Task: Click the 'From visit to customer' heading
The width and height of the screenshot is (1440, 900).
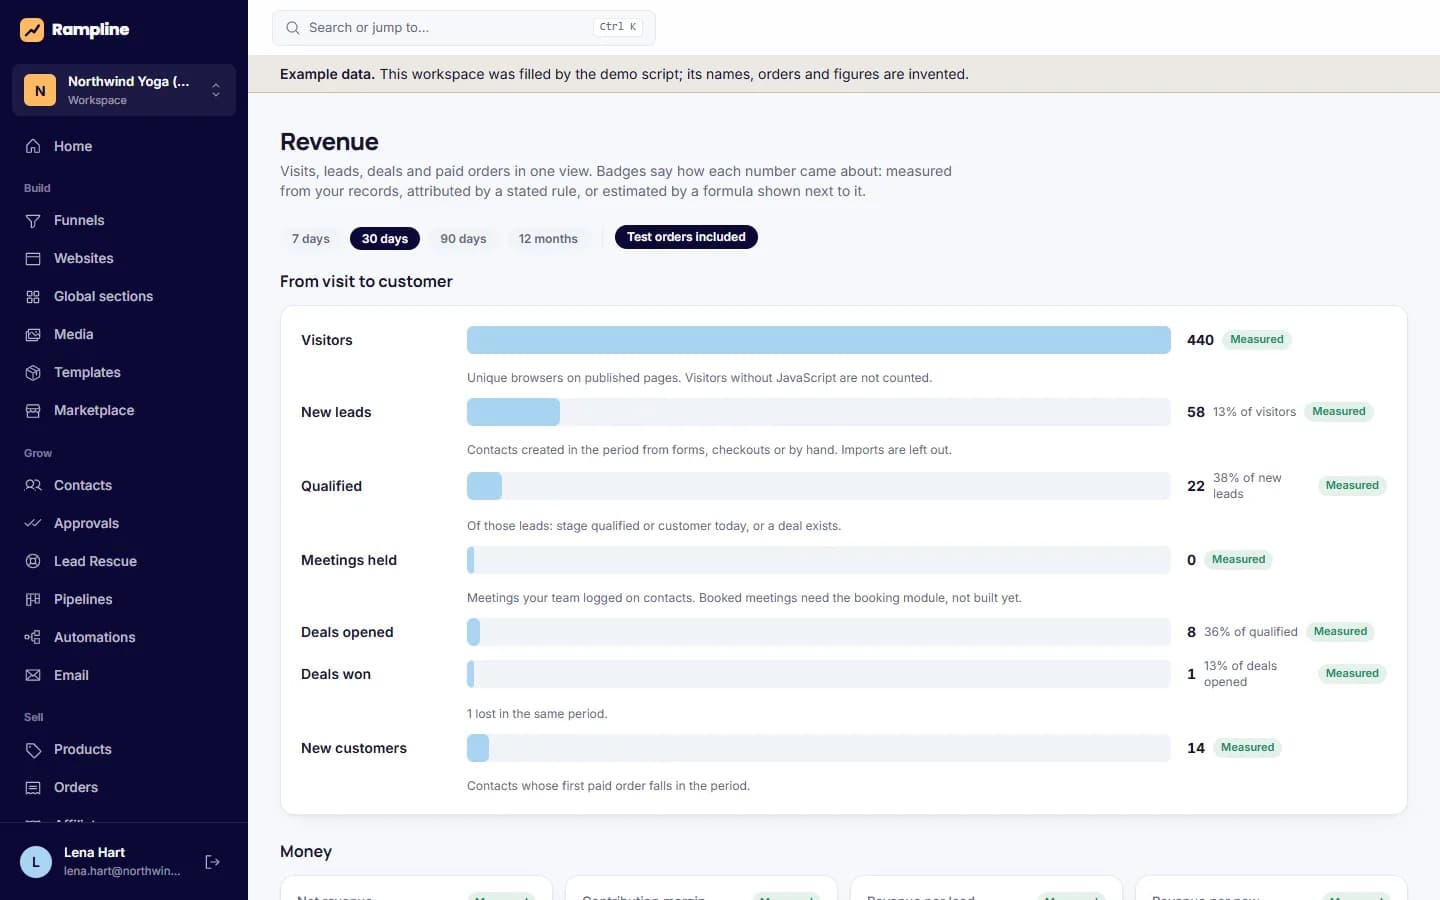Action: tap(366, 282)
